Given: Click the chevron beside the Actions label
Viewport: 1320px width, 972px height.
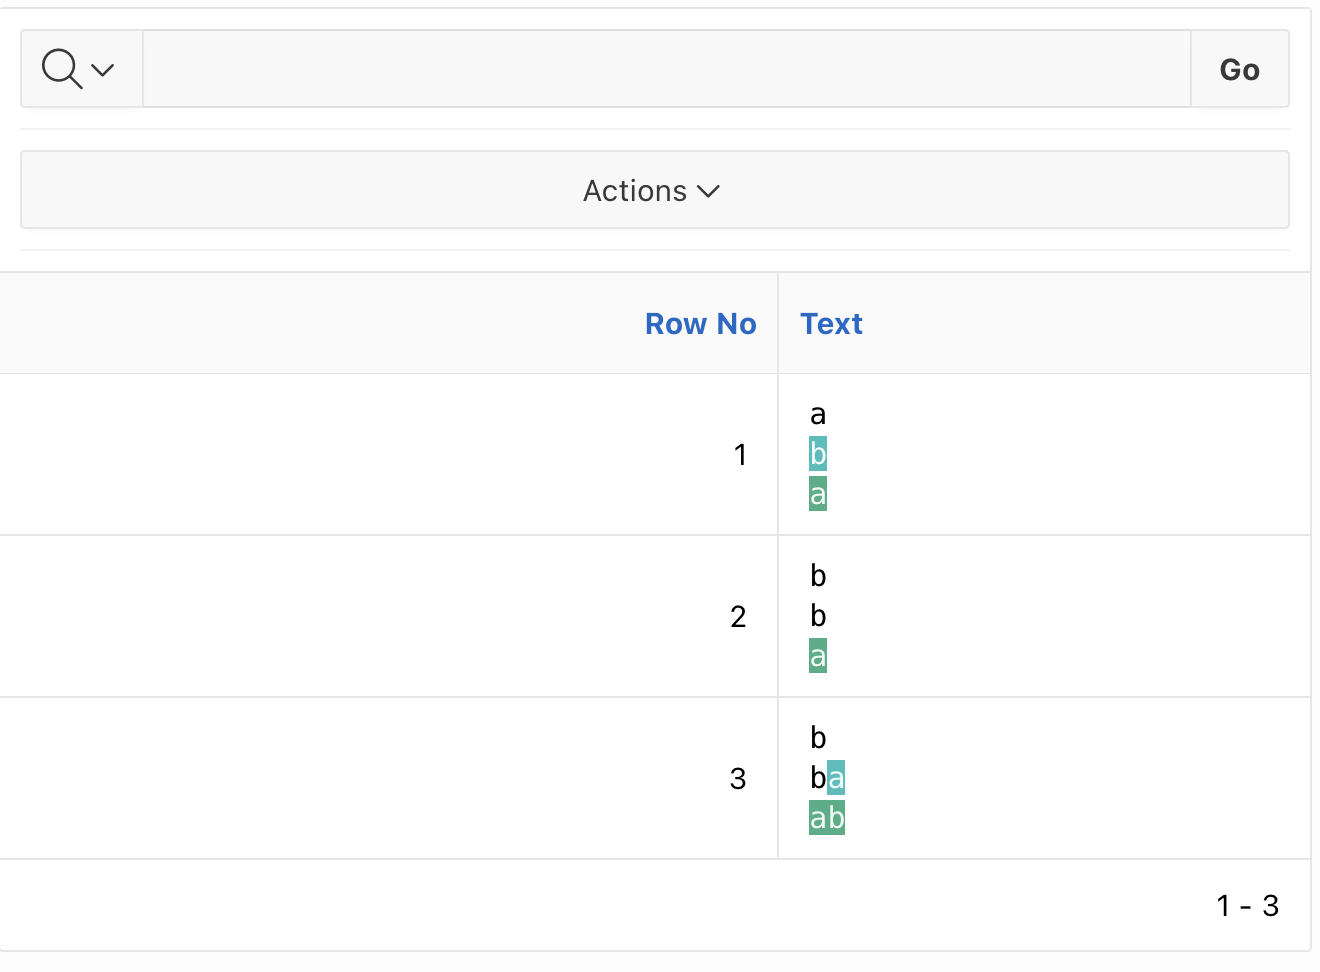Looking at the screenshot, I should (709, 191).
